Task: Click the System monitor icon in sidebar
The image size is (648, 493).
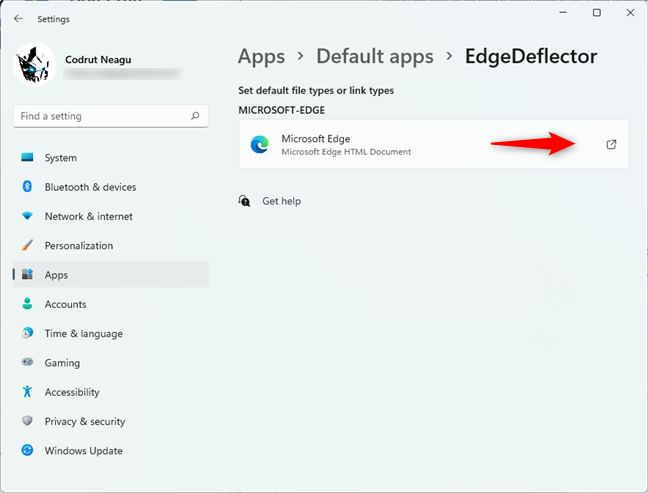Action: (x=27, y=157)
